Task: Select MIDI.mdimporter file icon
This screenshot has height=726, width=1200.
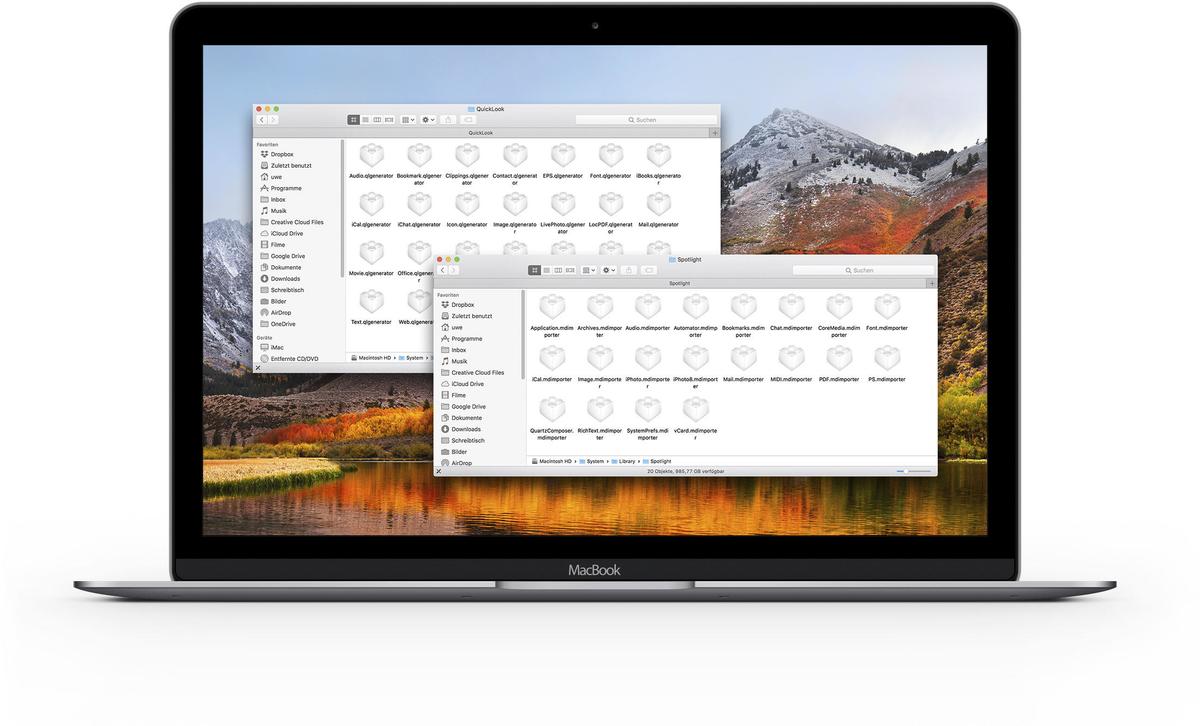Action: tap(792, 358)
